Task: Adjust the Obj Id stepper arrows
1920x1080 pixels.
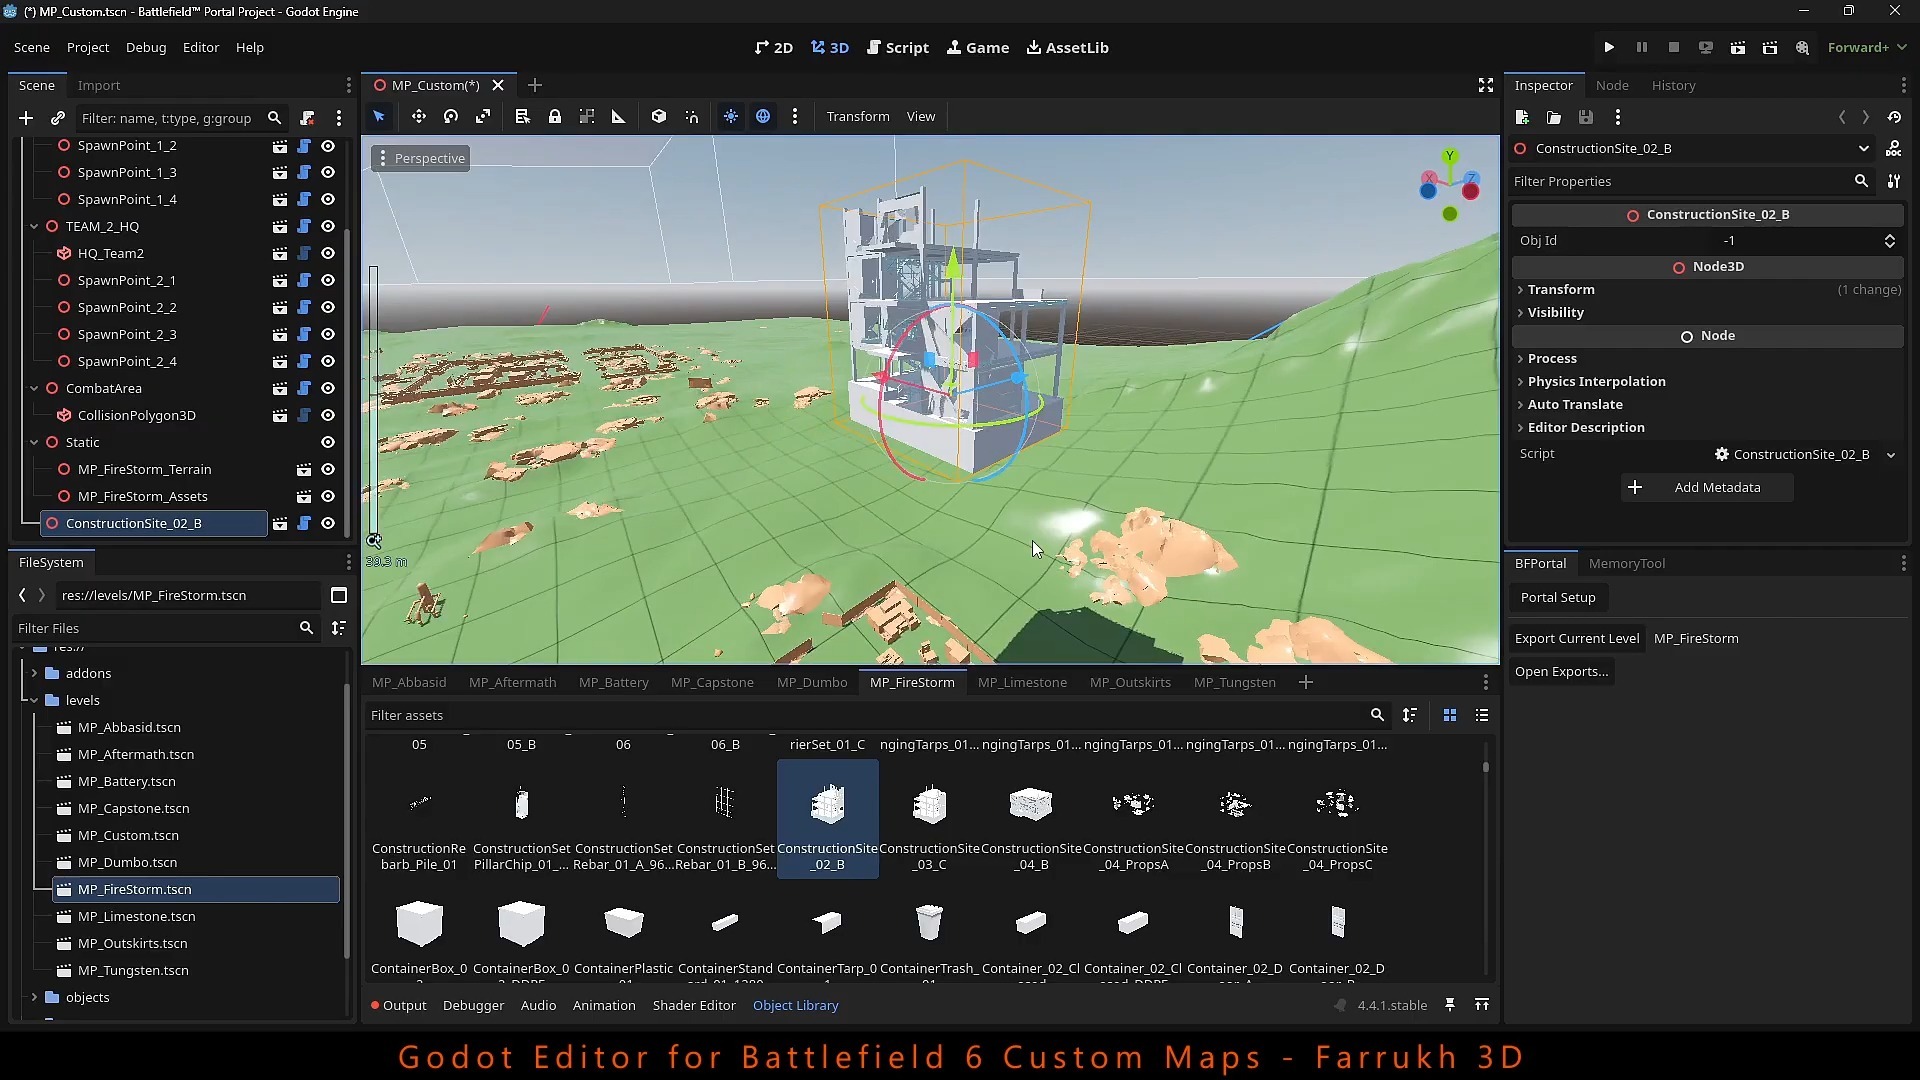Action: point(1890,240)
